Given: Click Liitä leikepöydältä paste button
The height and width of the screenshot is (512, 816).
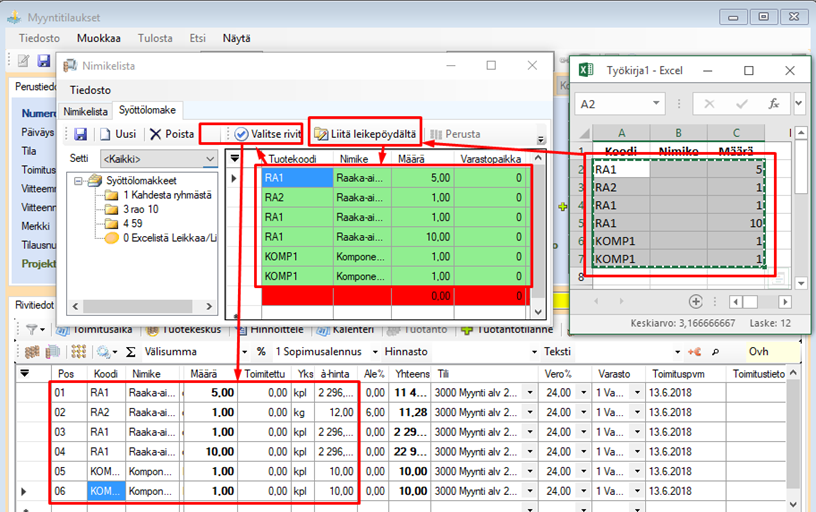Looking at the screenshot, I should pyautogui.click(x=366, y=134).
